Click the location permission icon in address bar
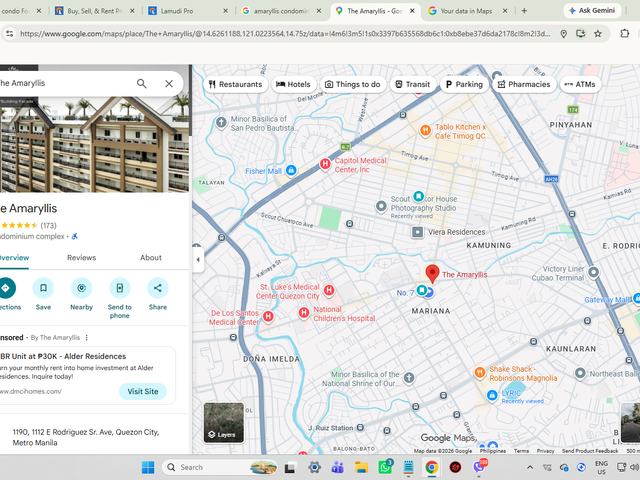 (x=564, y=34)
